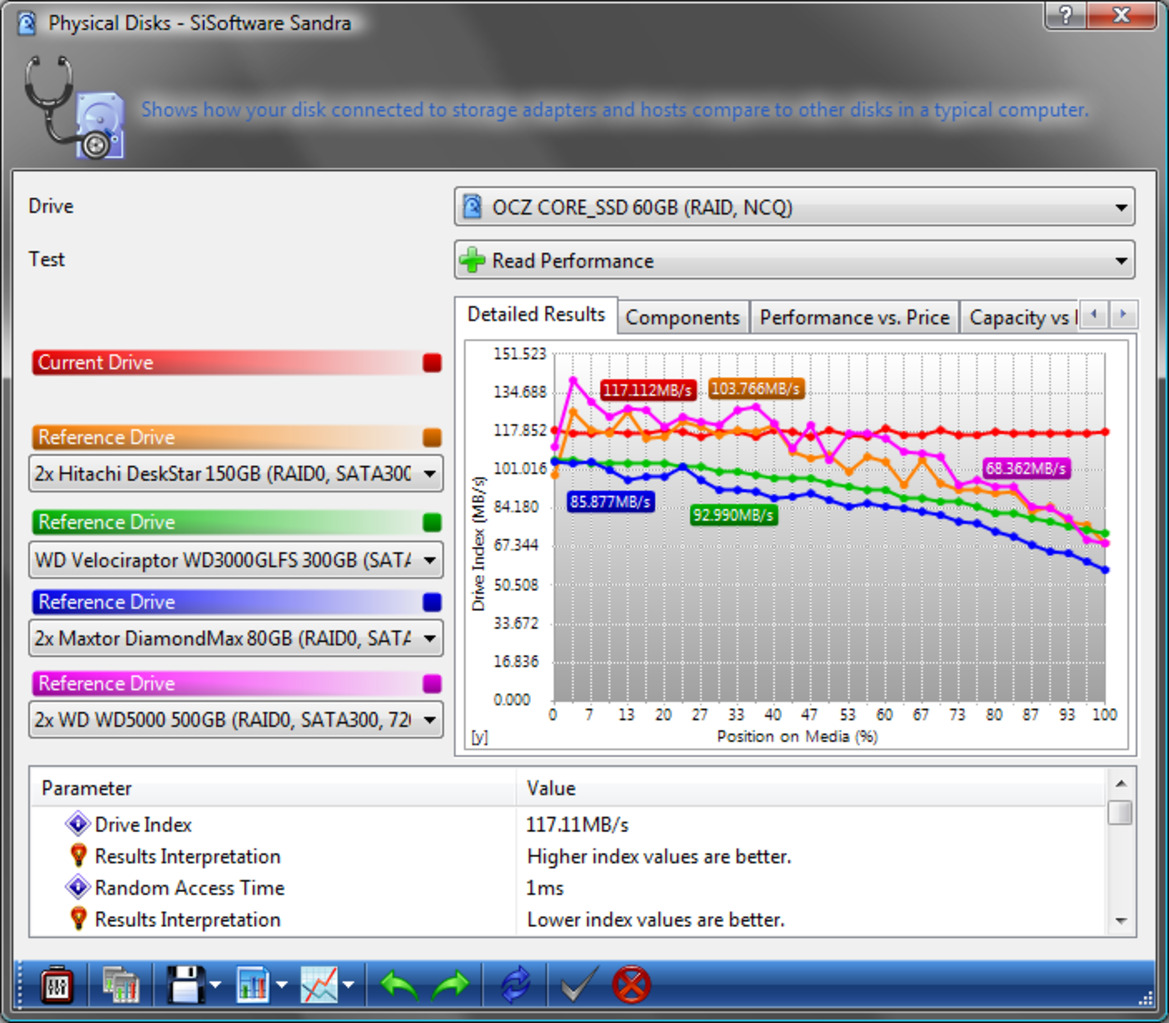Click the green forward arrow icon
This screenshot has width=1169, height=1023.
450,986
